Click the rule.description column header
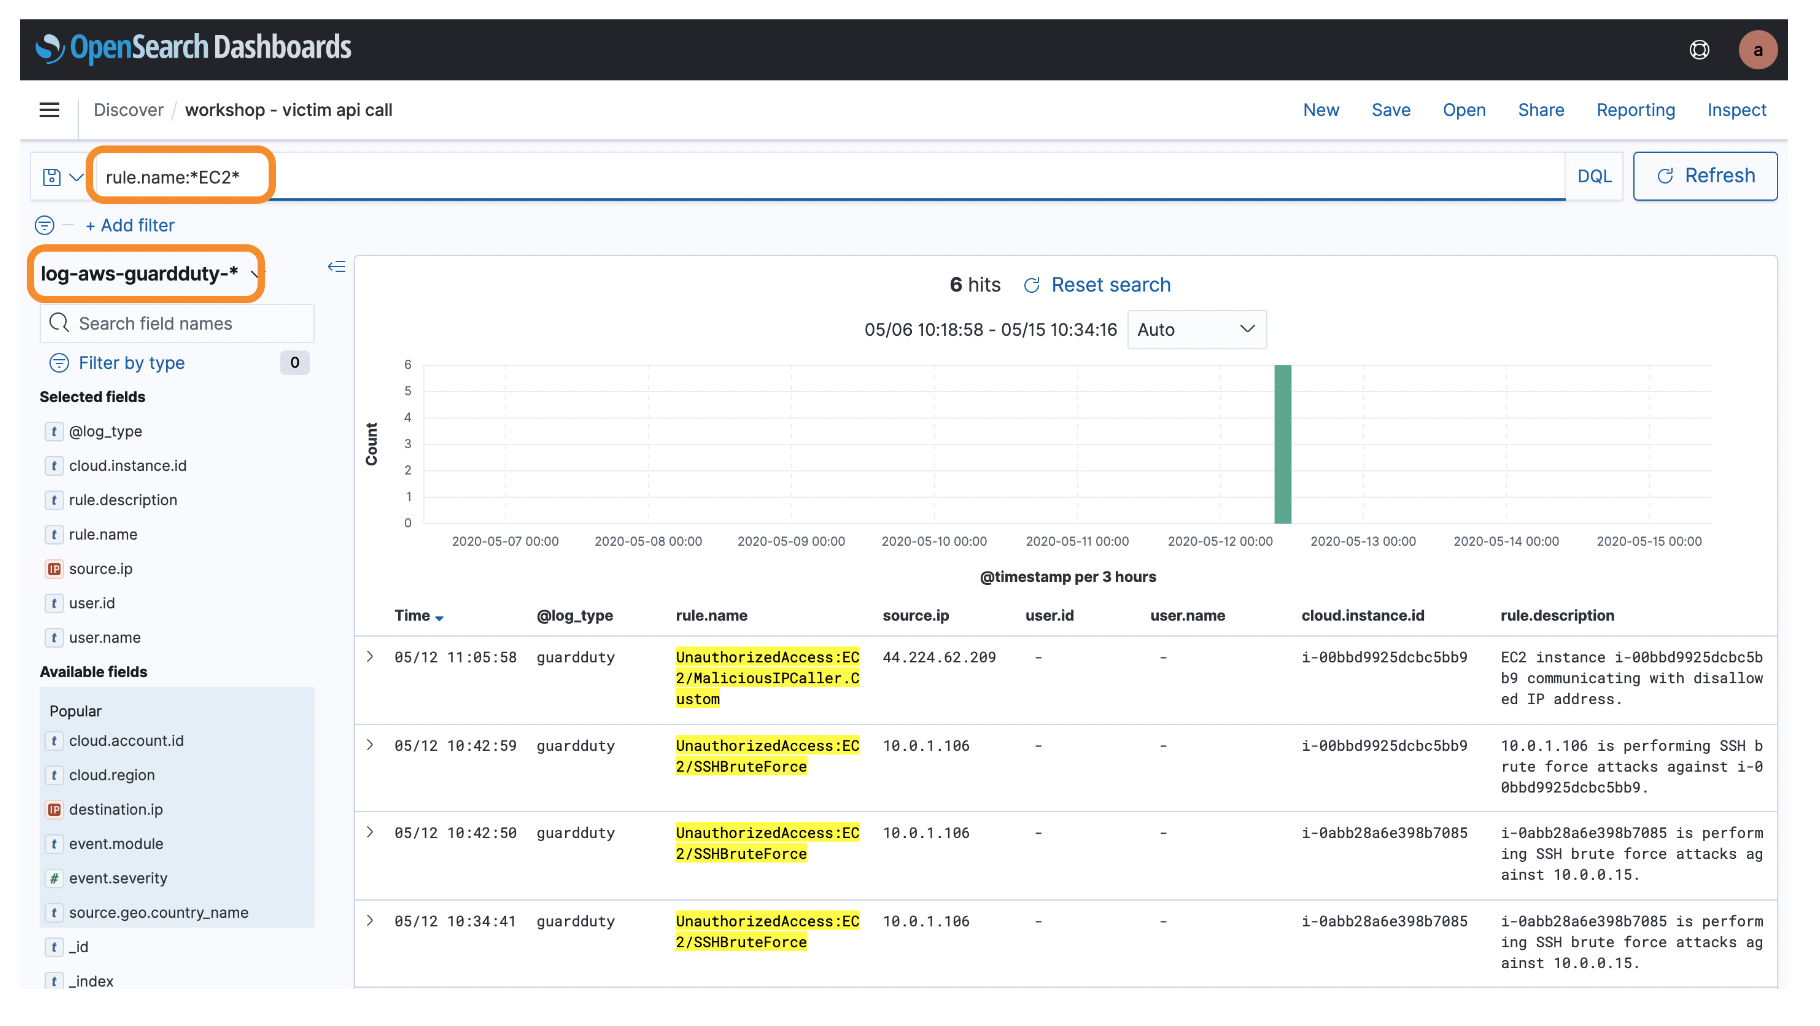This screenshot has width=1820, height=1026. [1557, 616]
